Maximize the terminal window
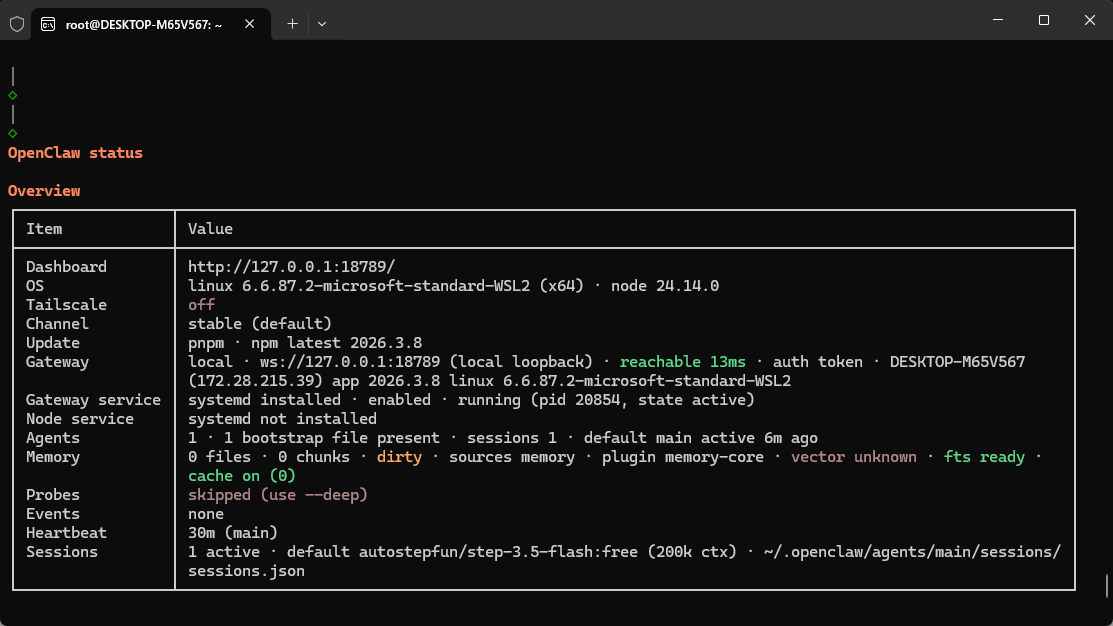This screenshot has height=626, width=1113. coord(1043,20)
